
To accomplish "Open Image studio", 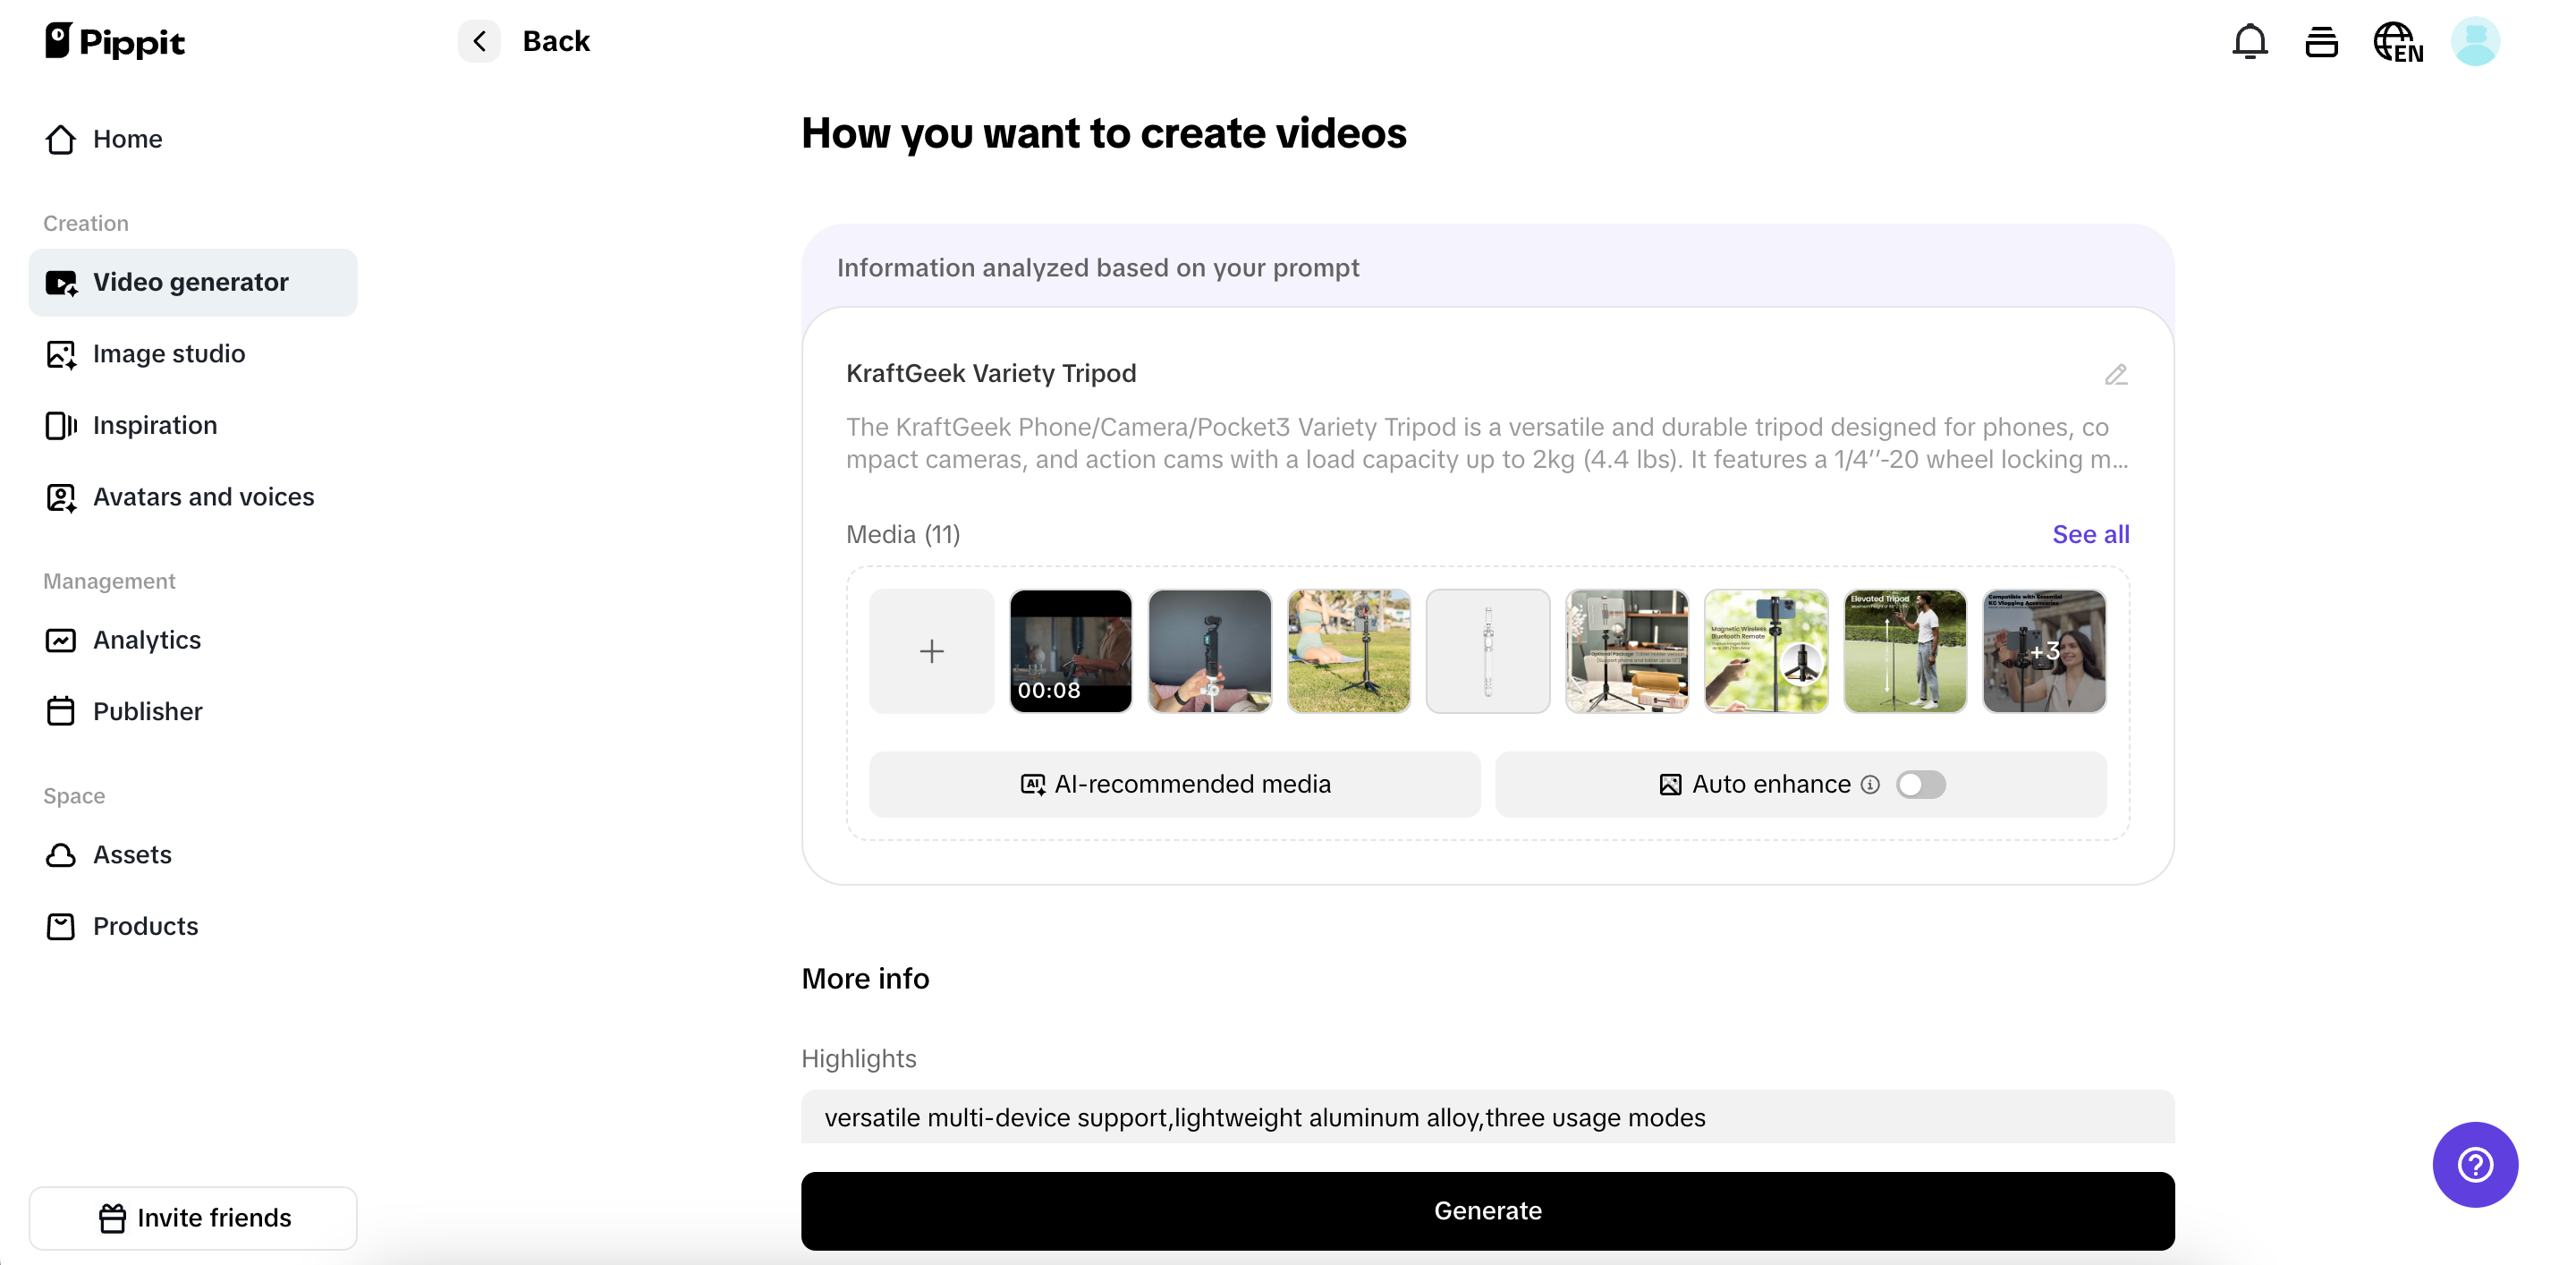I will coord(192,354).
